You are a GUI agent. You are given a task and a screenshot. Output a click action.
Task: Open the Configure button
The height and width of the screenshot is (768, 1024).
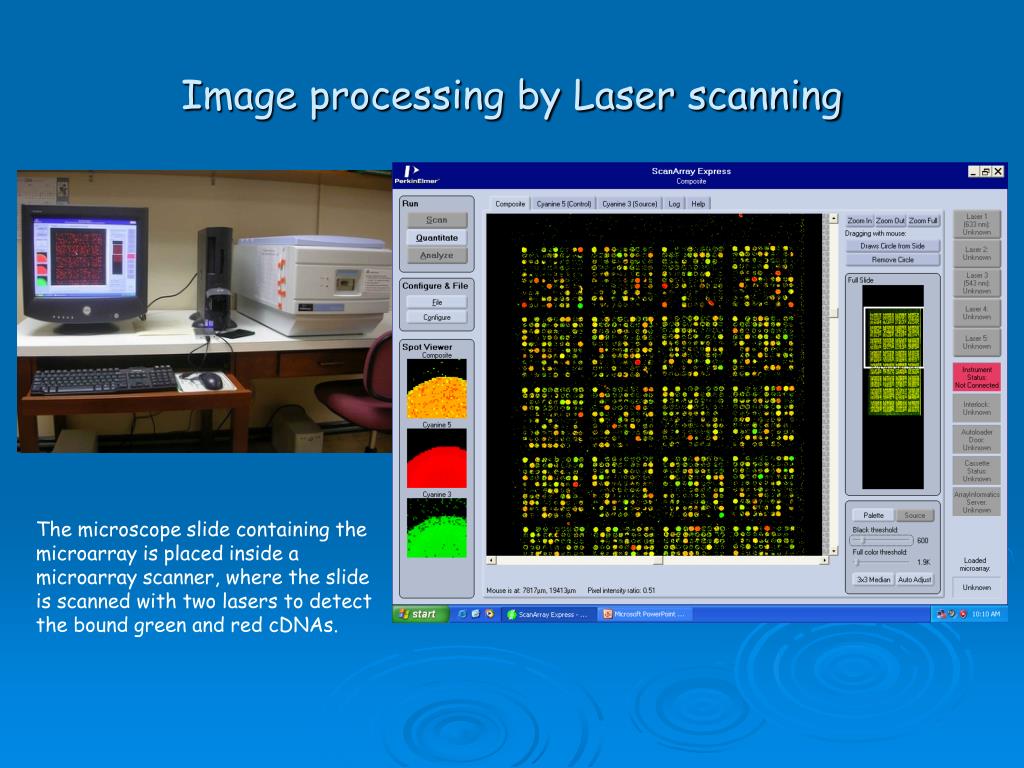436,317
